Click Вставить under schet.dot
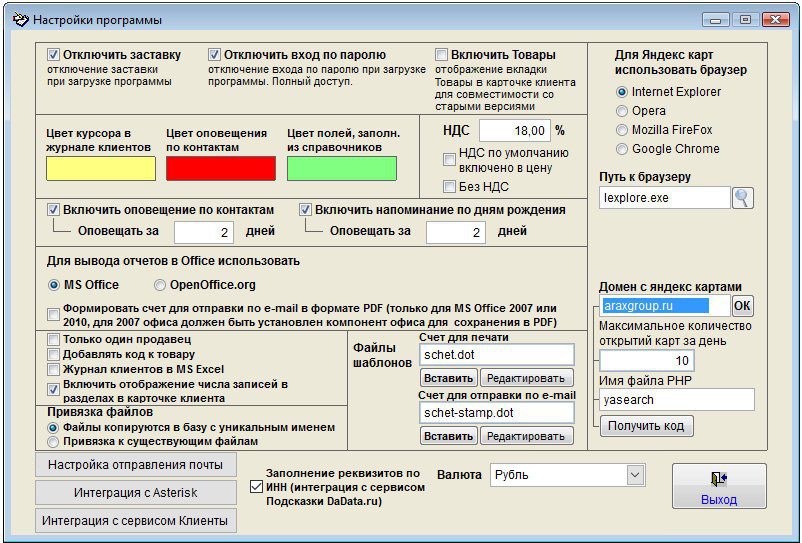The image size is (802, 543). pyautogui.click(x=449, y=378)
